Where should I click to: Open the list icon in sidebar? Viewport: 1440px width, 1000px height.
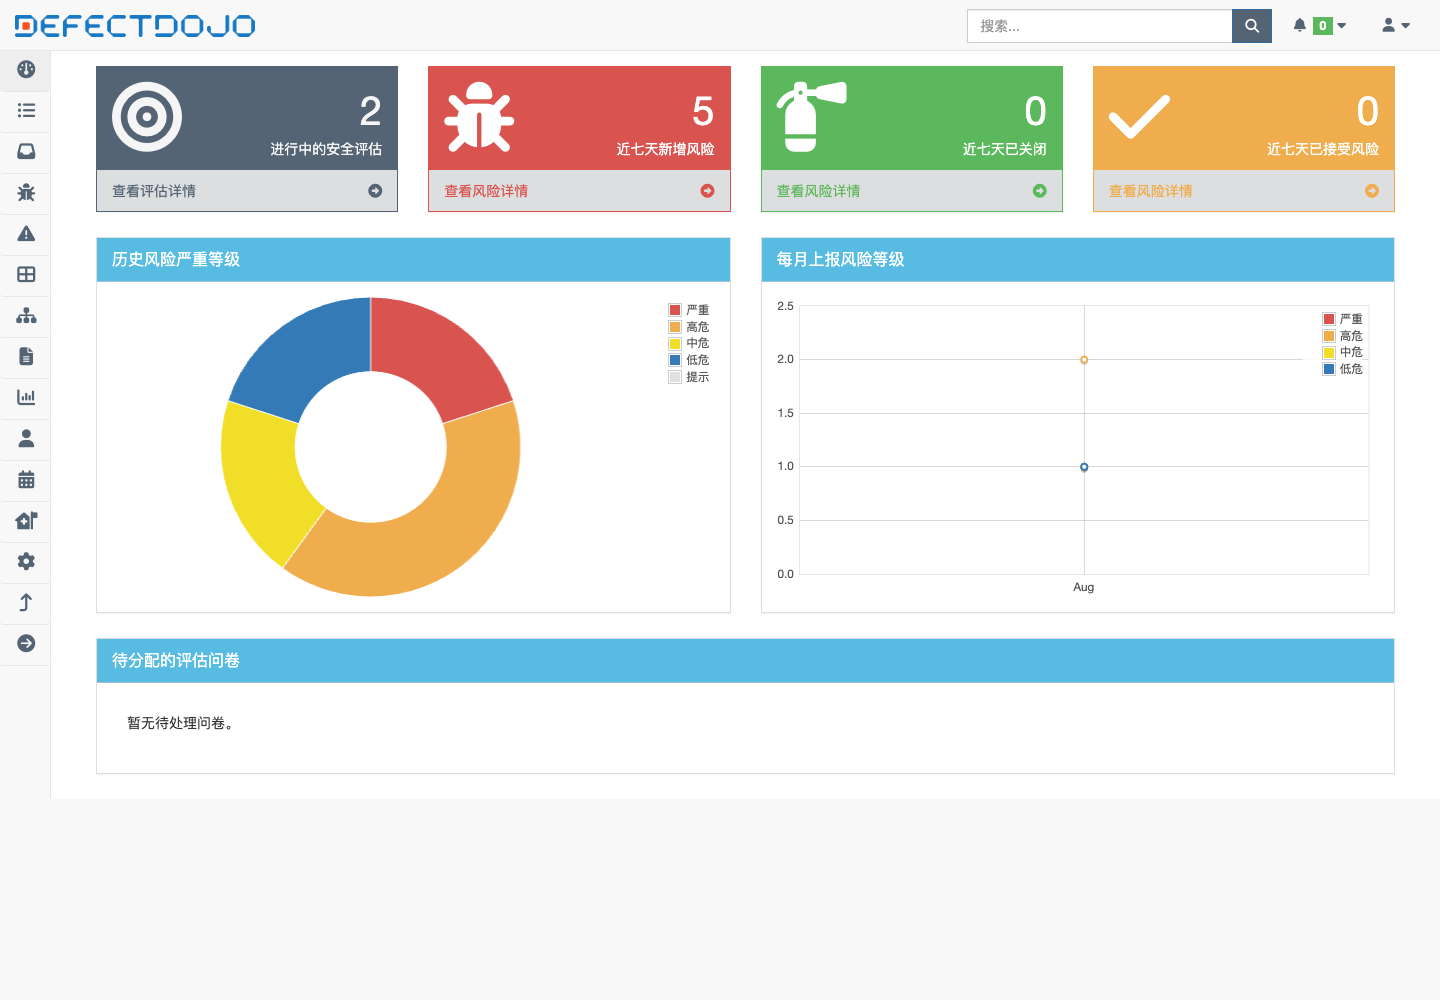pos(26,110)
